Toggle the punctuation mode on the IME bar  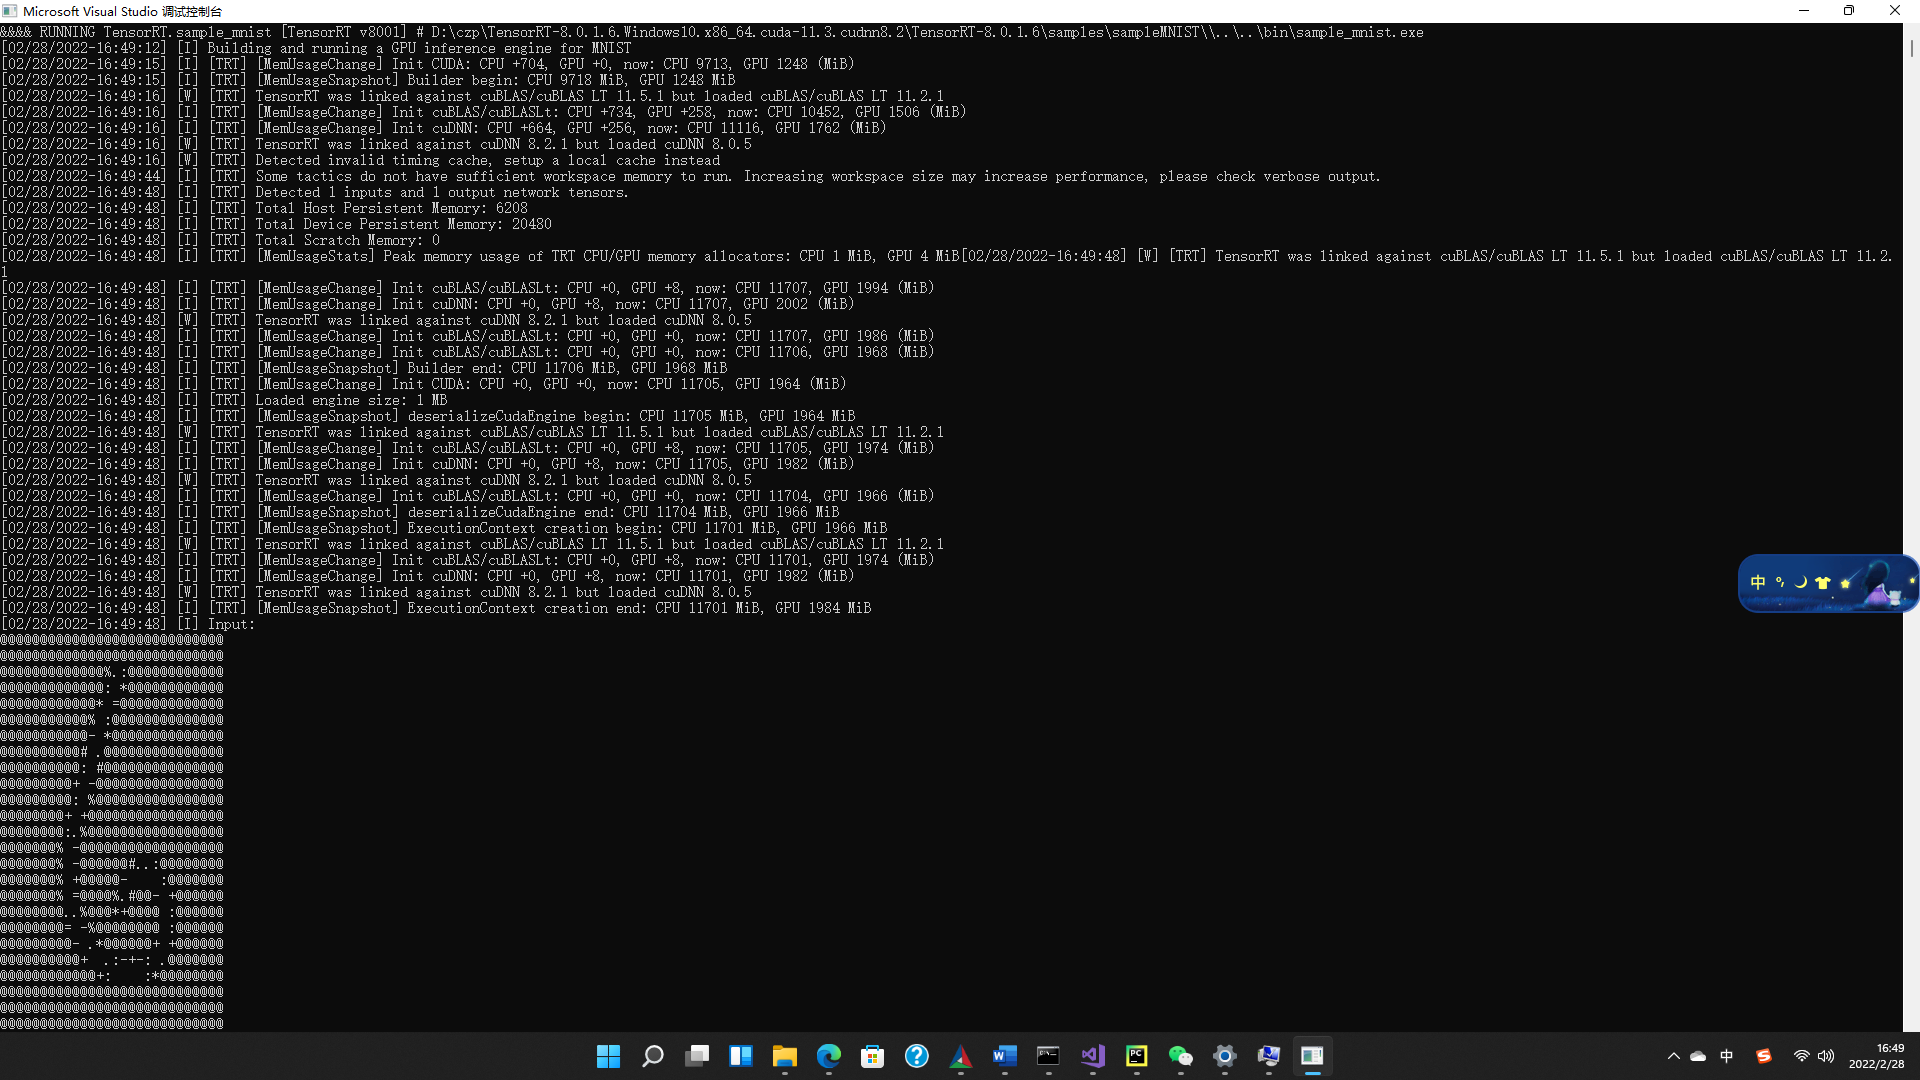pyautogui.click(x=1780, y=582)
